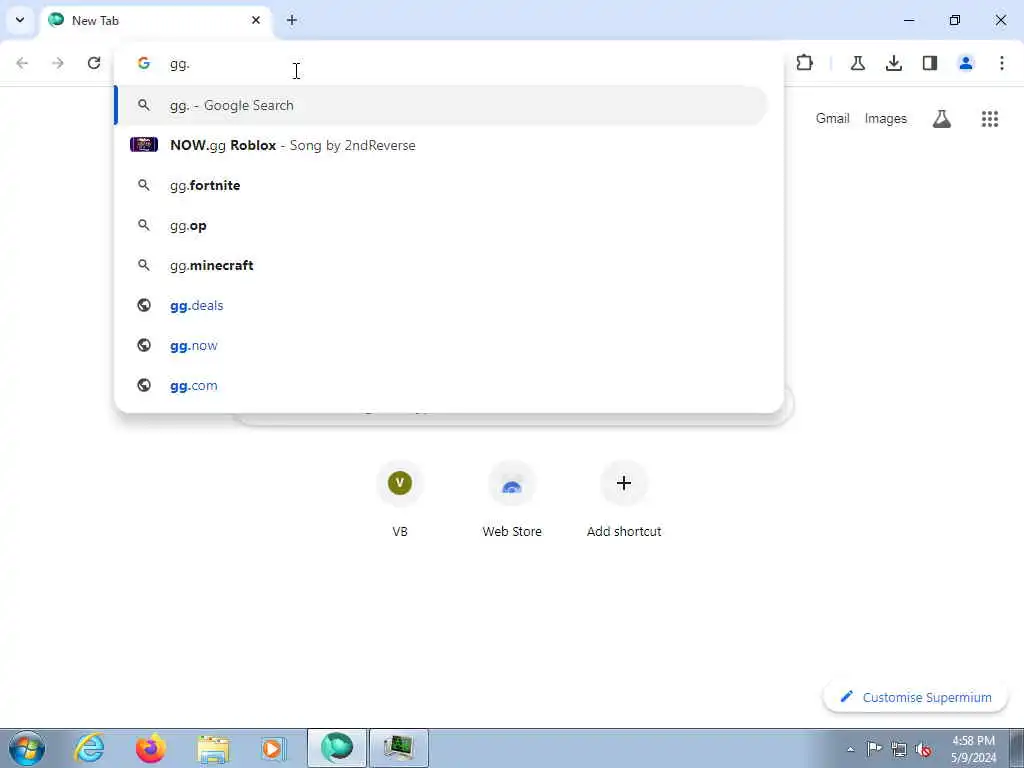Open the gg.now URL suggestion
The height and width of the screenshot is (768, 1024).
tap(442, 345)
